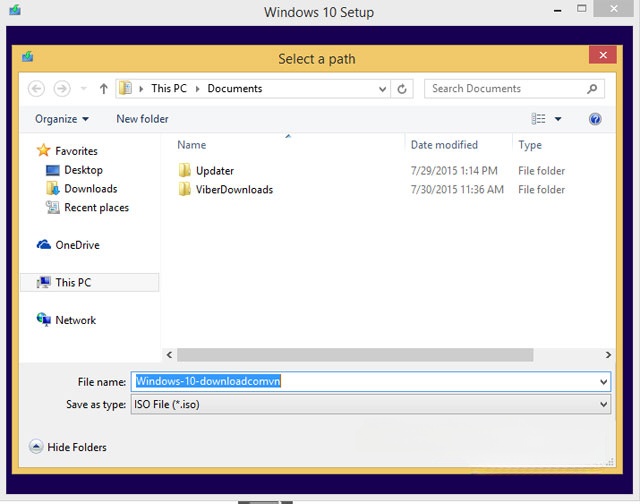Click the Windows 10 Setup window icon
This screenshot has width=640, height=504.
[15, 9]
